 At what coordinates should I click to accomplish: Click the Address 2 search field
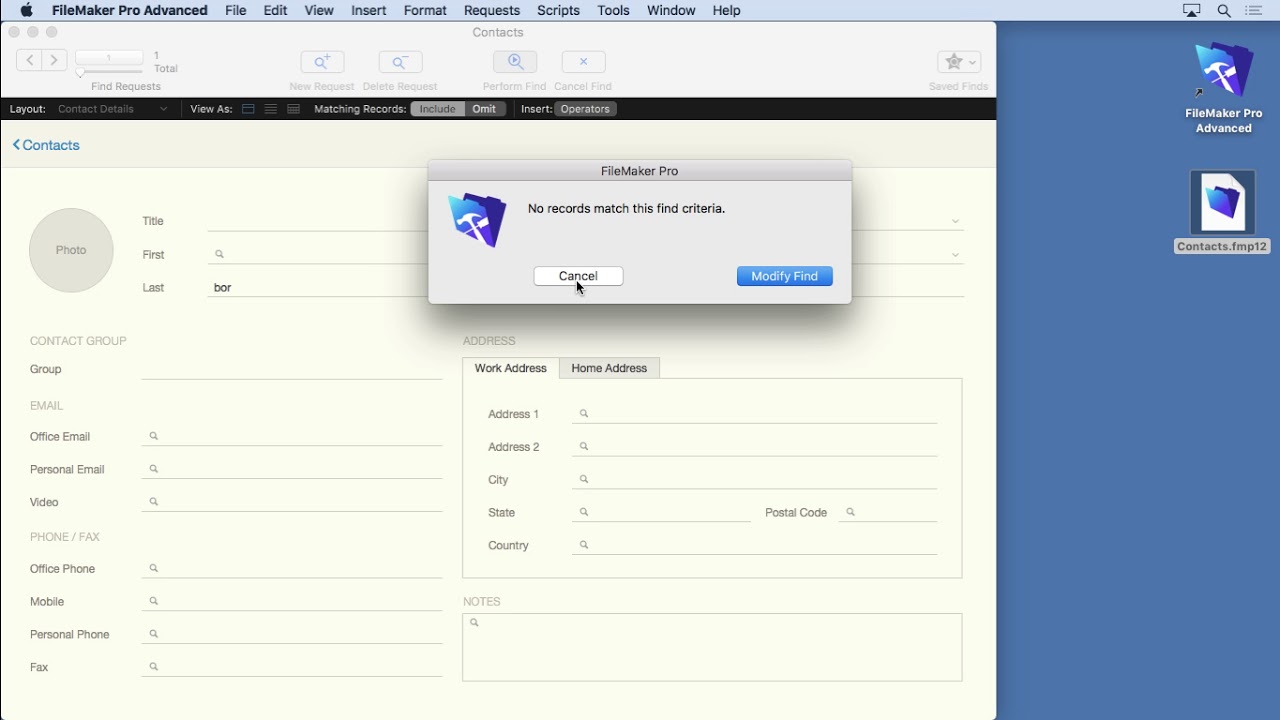(x=755, y=447)
